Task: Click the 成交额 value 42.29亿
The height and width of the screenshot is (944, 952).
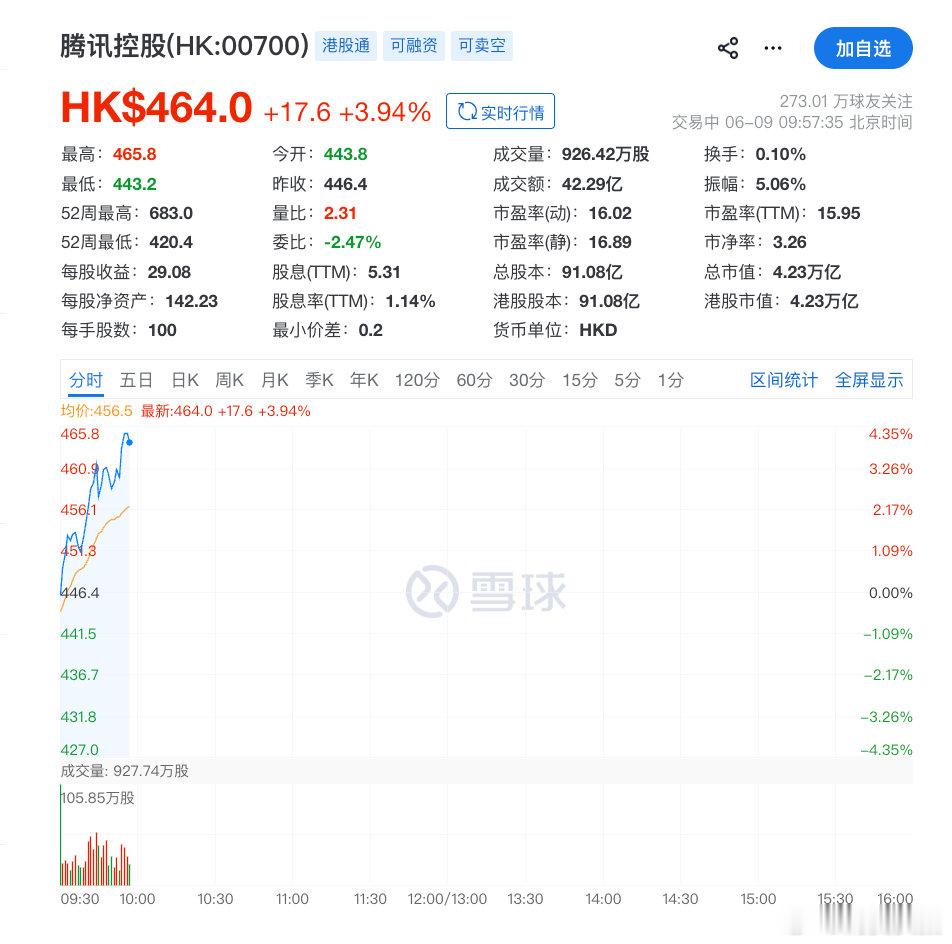Action: tap(592, 184)
